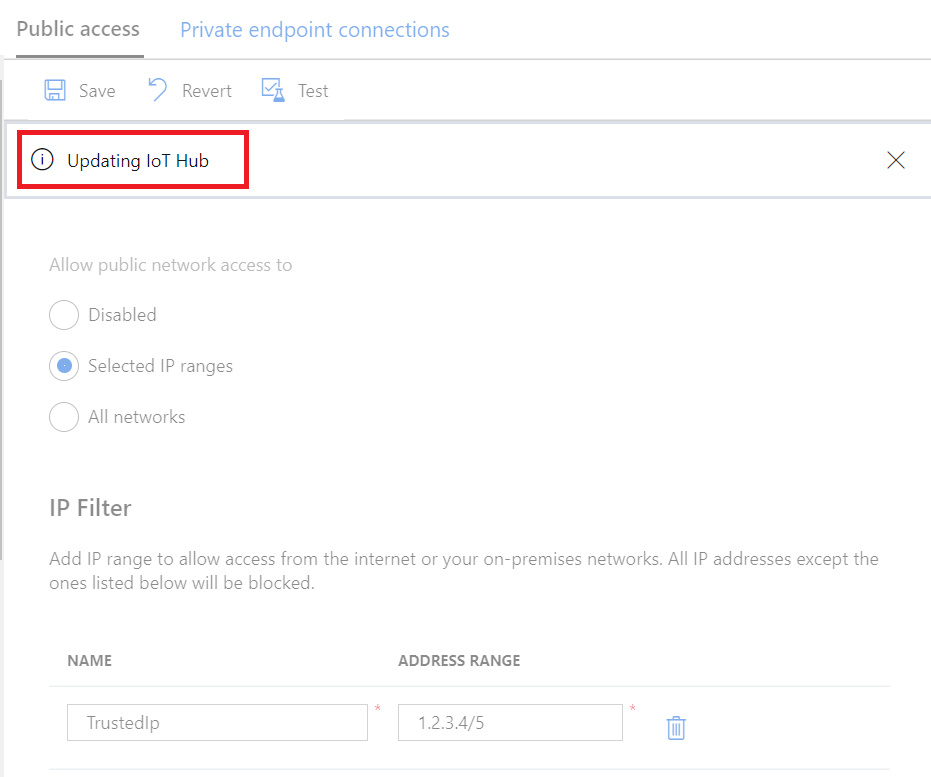This screenshot has width=931, height=777.
Task: Delete the TrustedIp rule via trash icon
Action: tap(676, 727)
